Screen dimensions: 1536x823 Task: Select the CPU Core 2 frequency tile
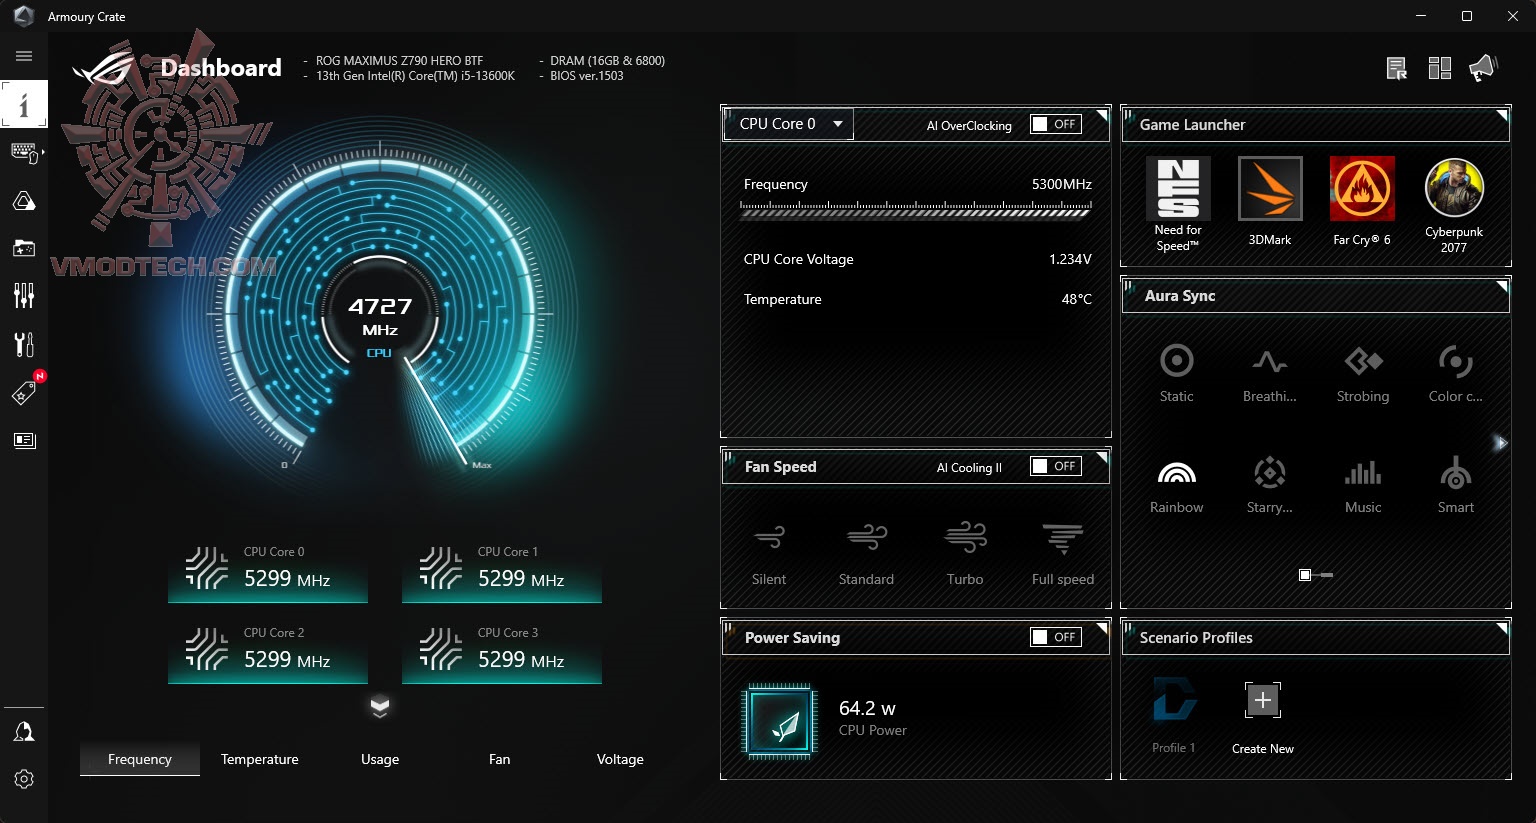(268, 653)
